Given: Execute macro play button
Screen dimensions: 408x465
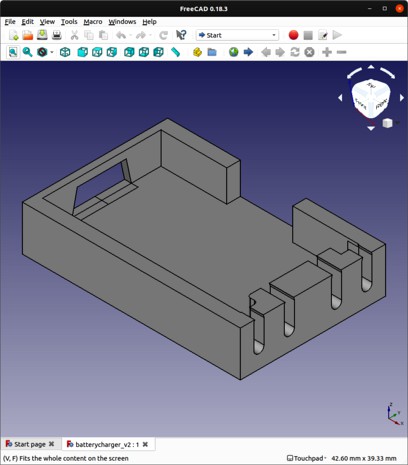Looking at the screenshot, I should click(337, 35).
